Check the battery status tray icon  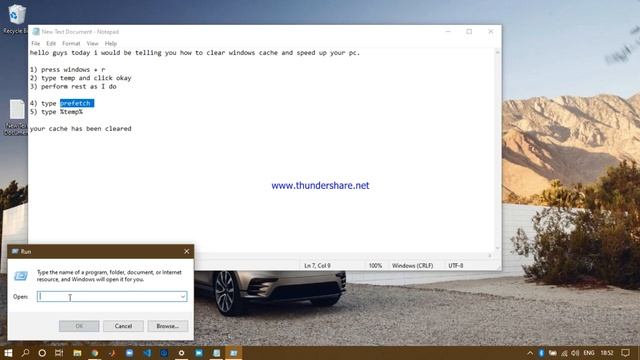pos(553,353)
